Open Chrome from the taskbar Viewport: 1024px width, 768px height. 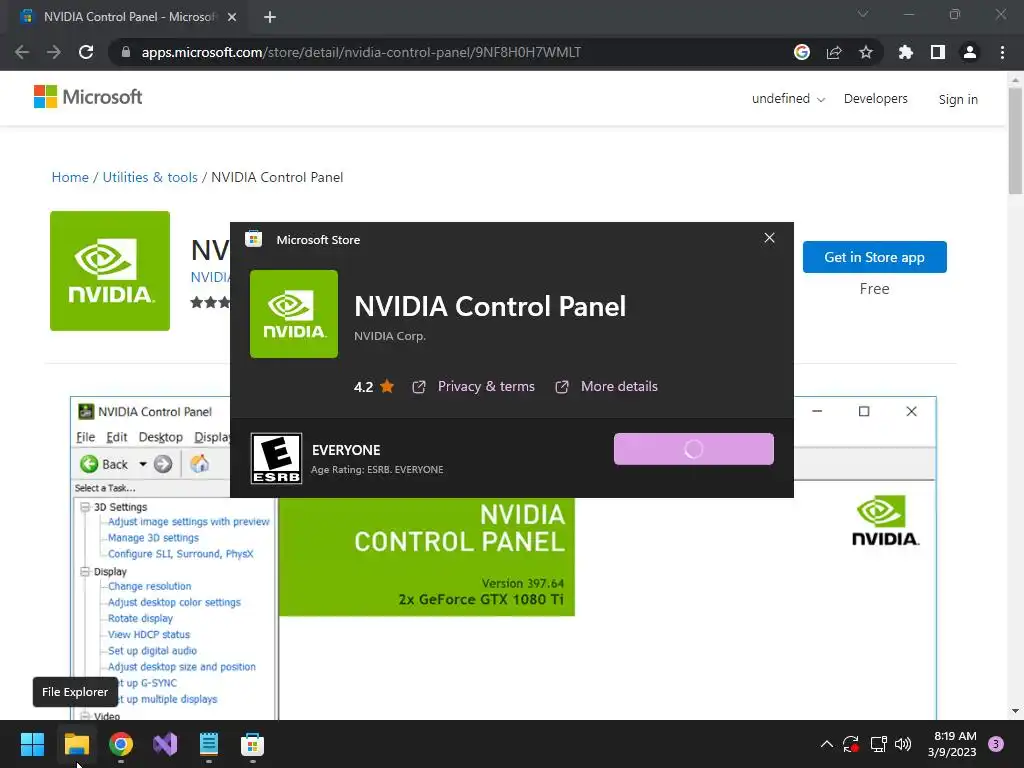click(x=121, y=744)
